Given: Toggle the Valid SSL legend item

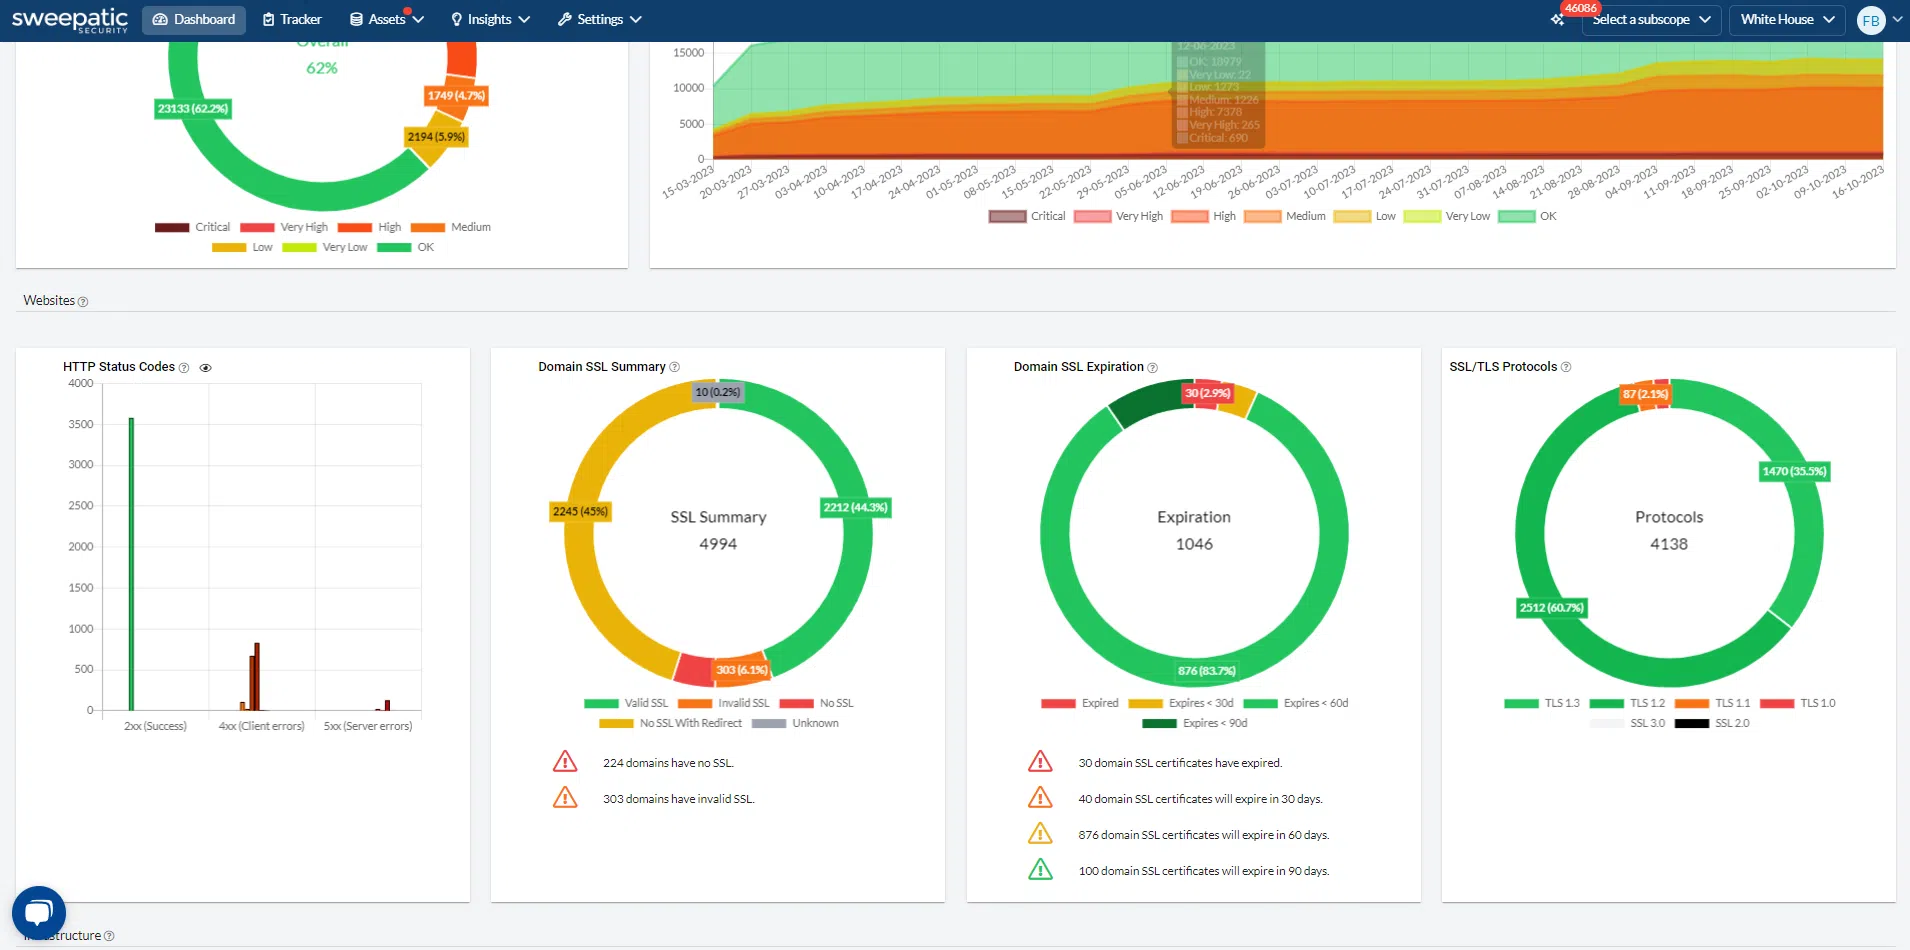Looking at the screenshot, I should point(626,703).
